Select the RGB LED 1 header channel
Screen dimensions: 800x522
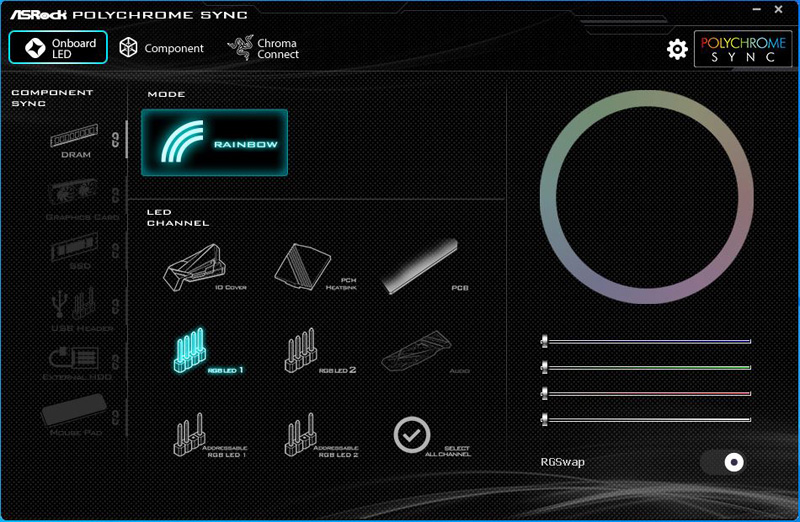click(207, 351)
